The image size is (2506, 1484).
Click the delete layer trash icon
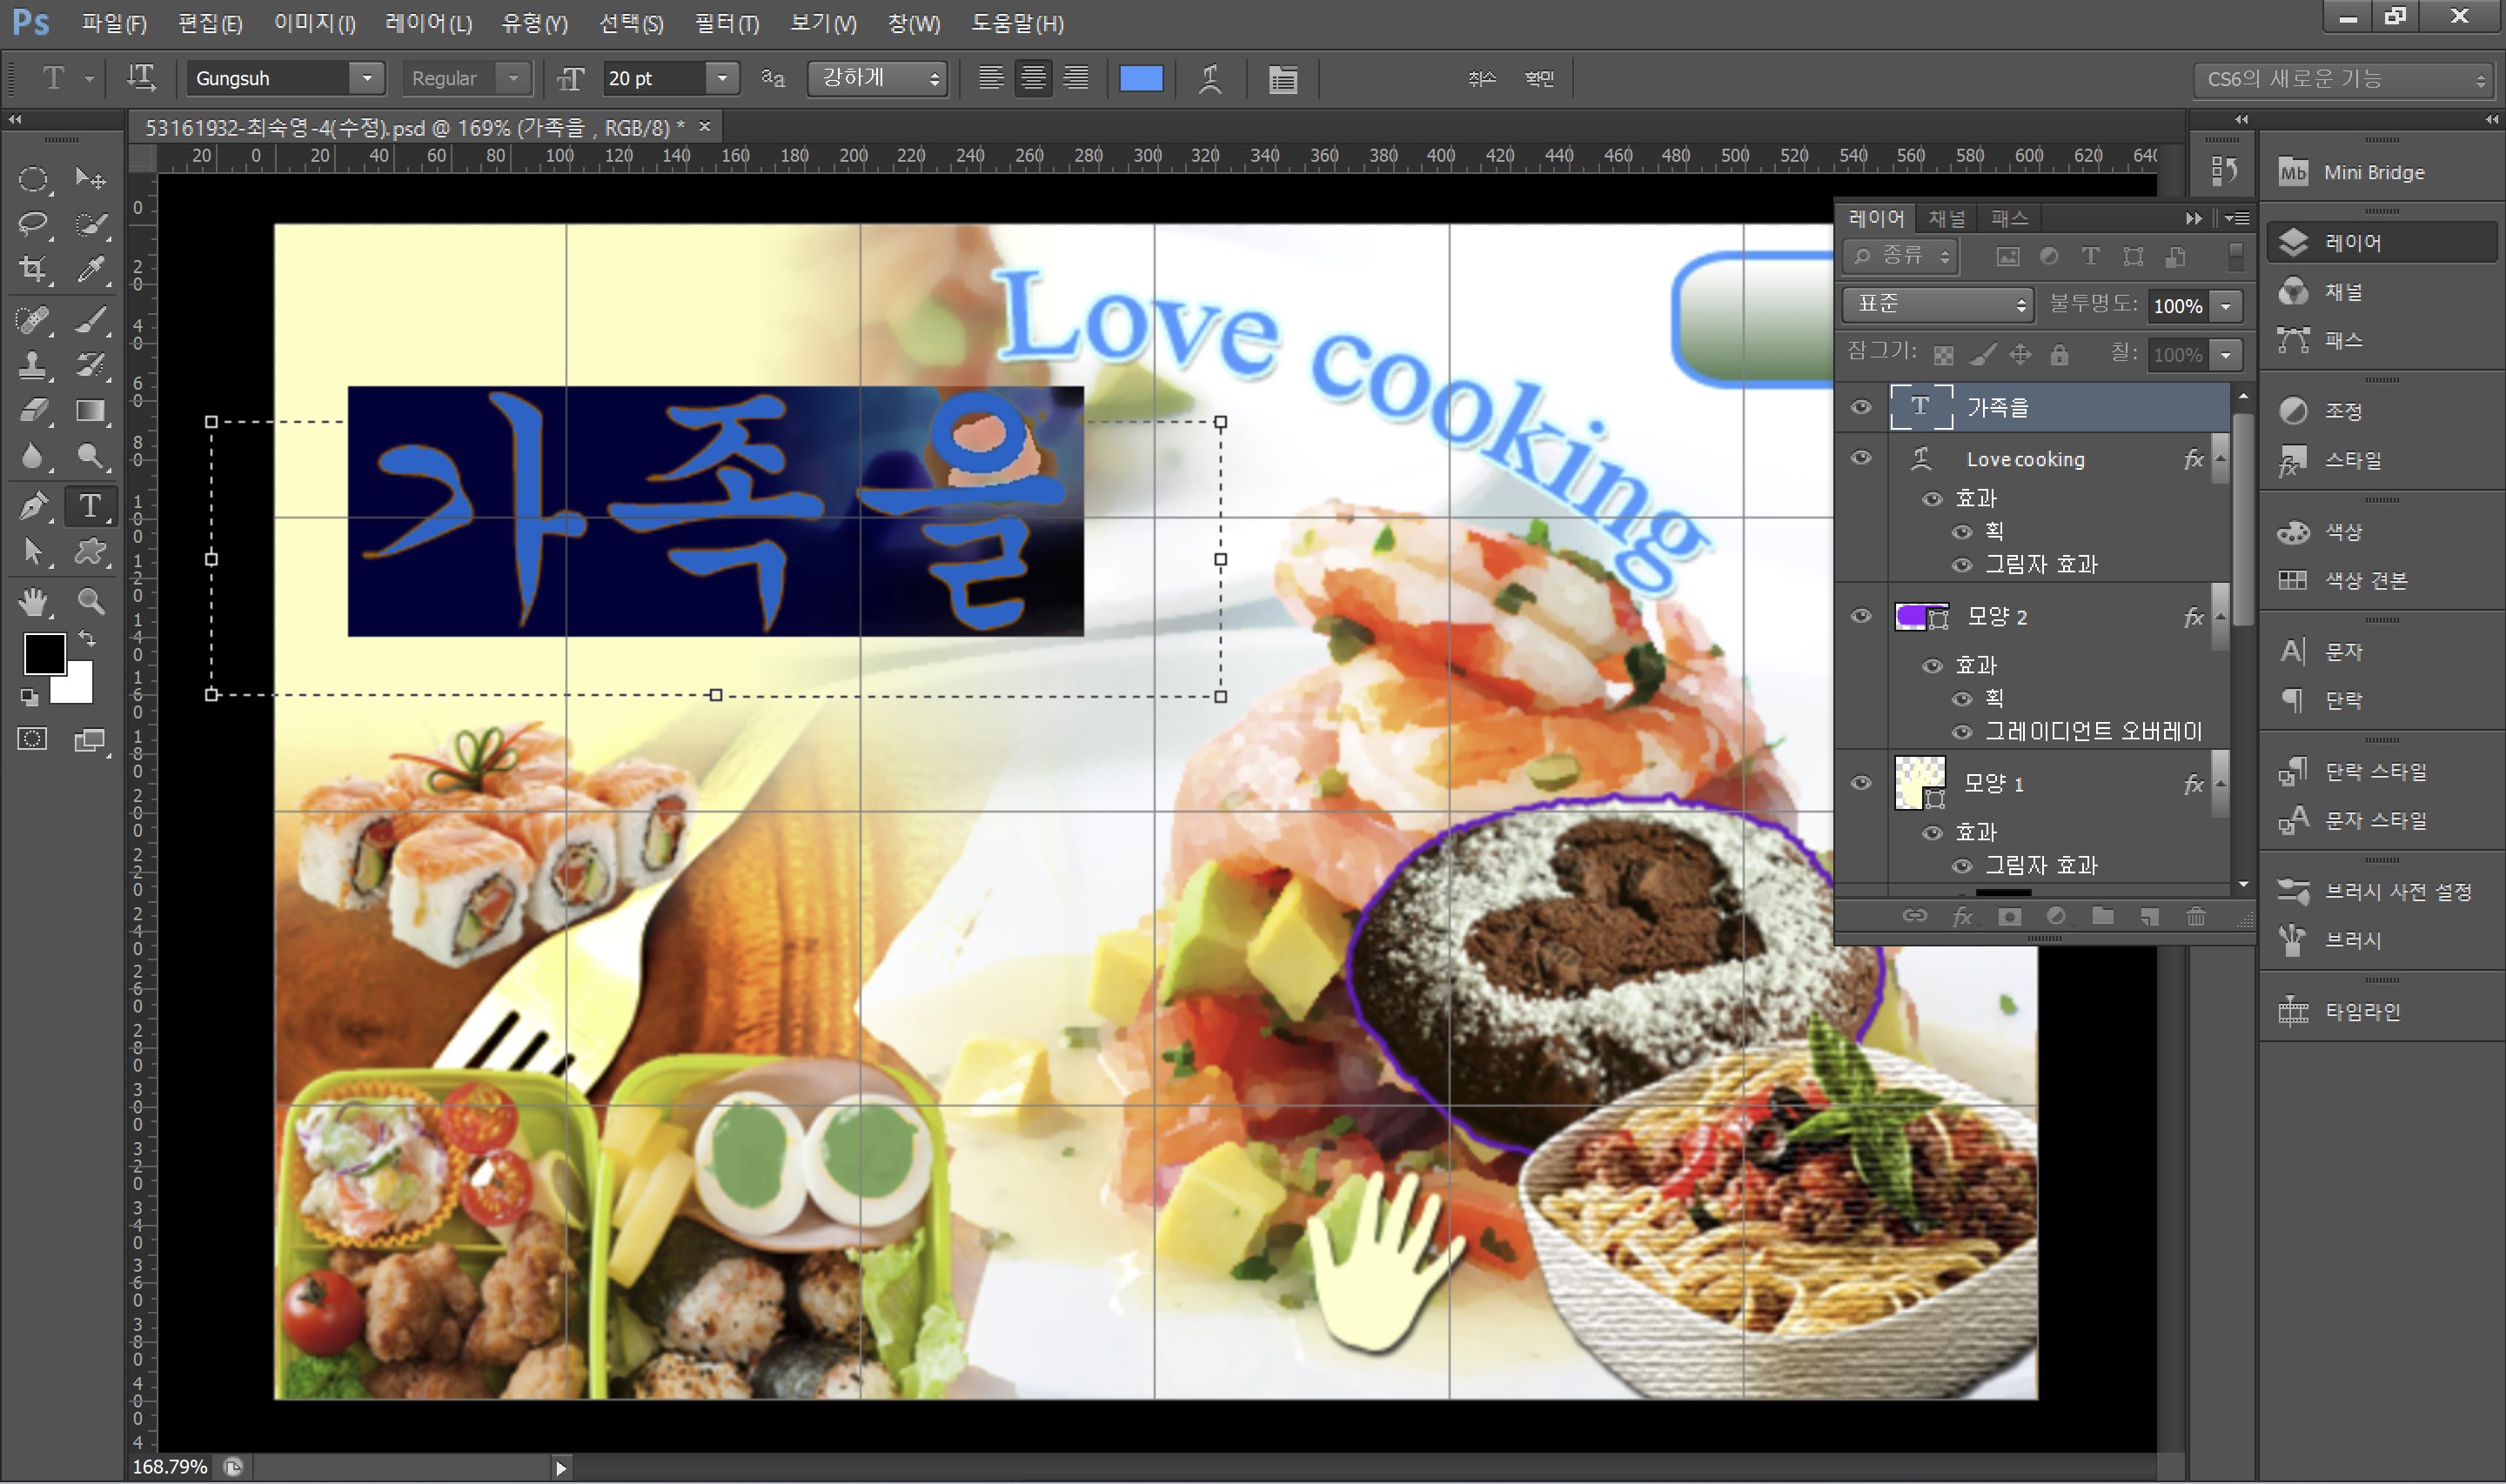2195,916
